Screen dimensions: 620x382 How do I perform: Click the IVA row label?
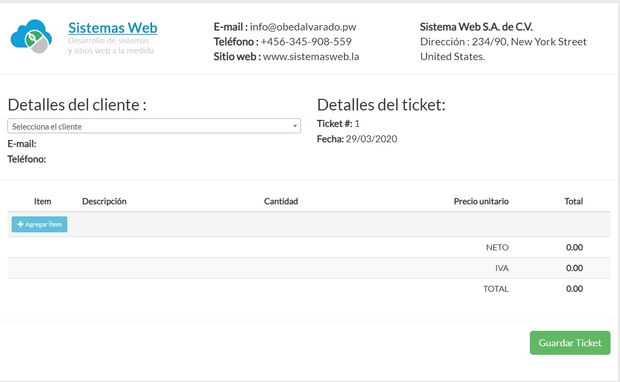pyautogui.click(x=502, y=268)
